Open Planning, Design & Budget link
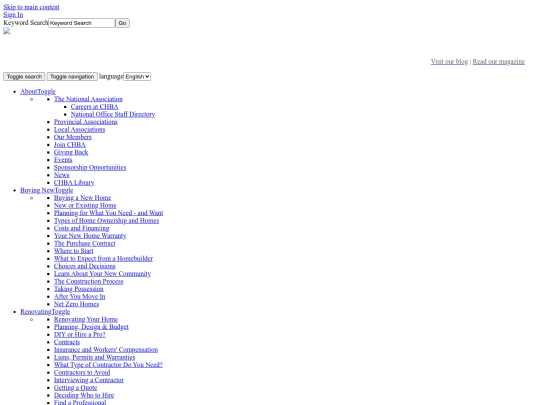This screenshot has height=405, width=540. click(x=91, y=327)
